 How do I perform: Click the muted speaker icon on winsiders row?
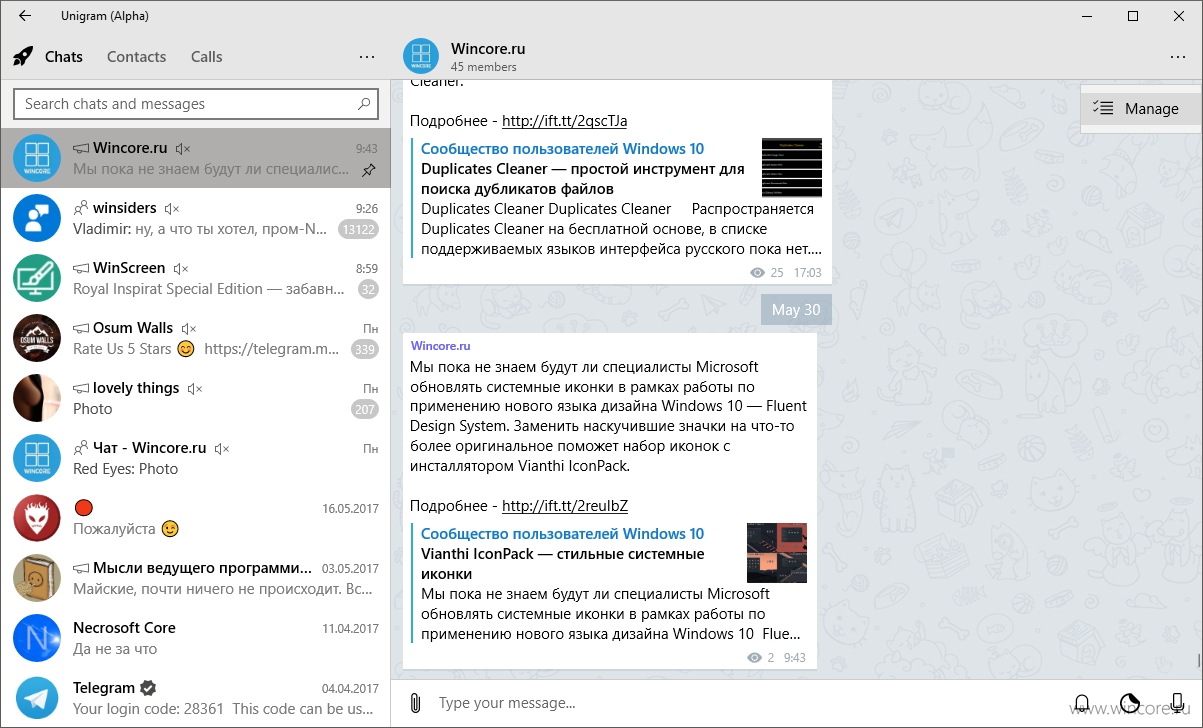tap(172, 208)
